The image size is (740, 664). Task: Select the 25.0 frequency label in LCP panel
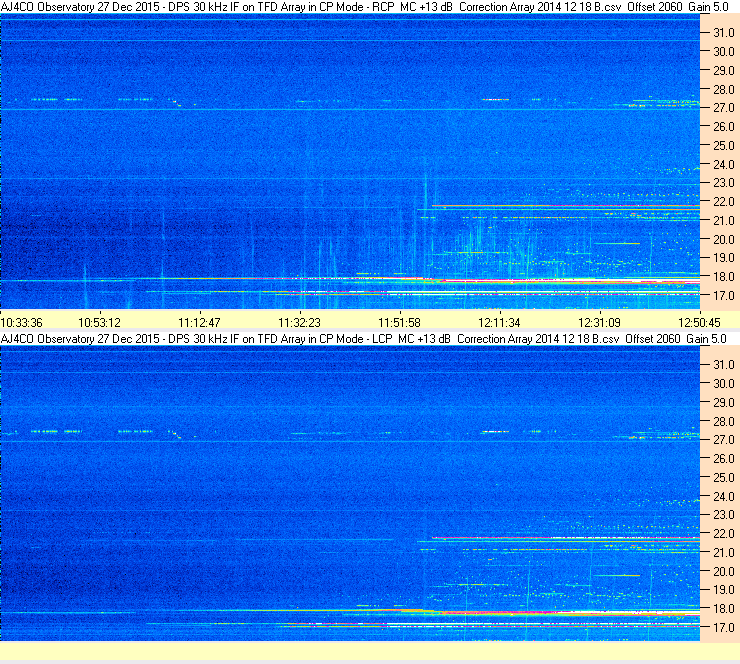tap(724, 478)
